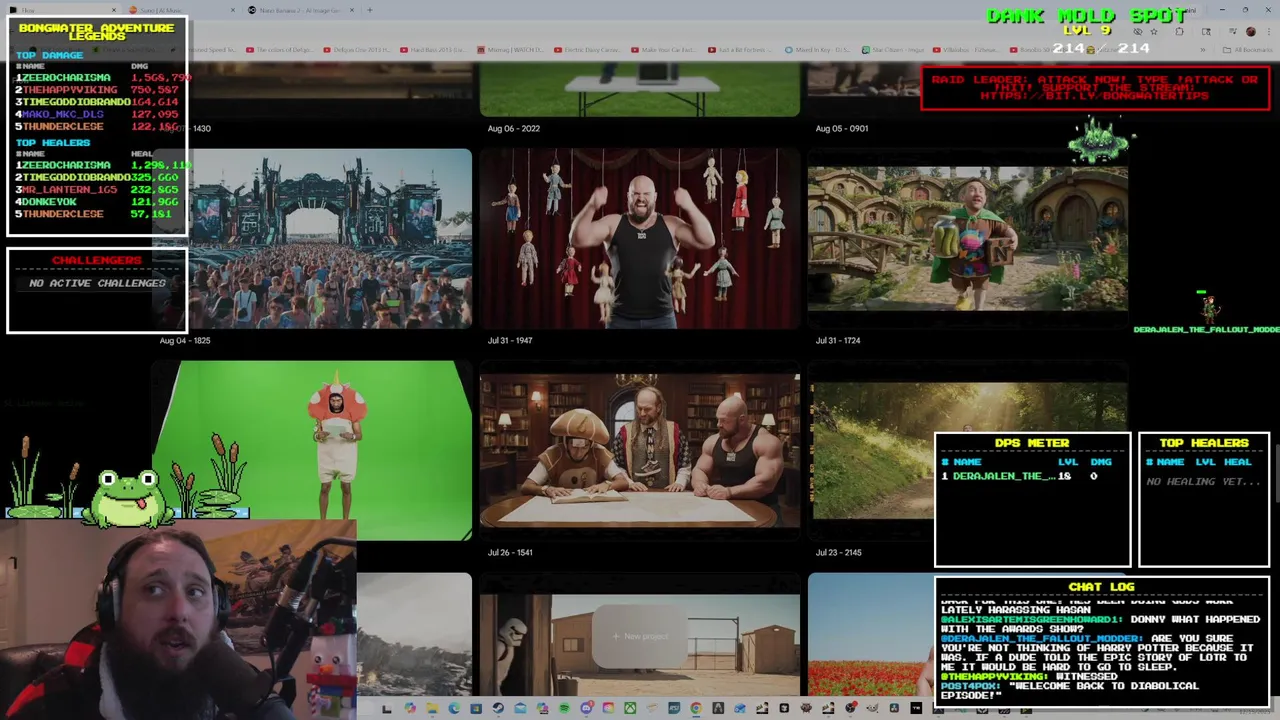Click the Task View taskbar icon
Viewport: 1280px width, 720px height.
click(x=387, y=709)
